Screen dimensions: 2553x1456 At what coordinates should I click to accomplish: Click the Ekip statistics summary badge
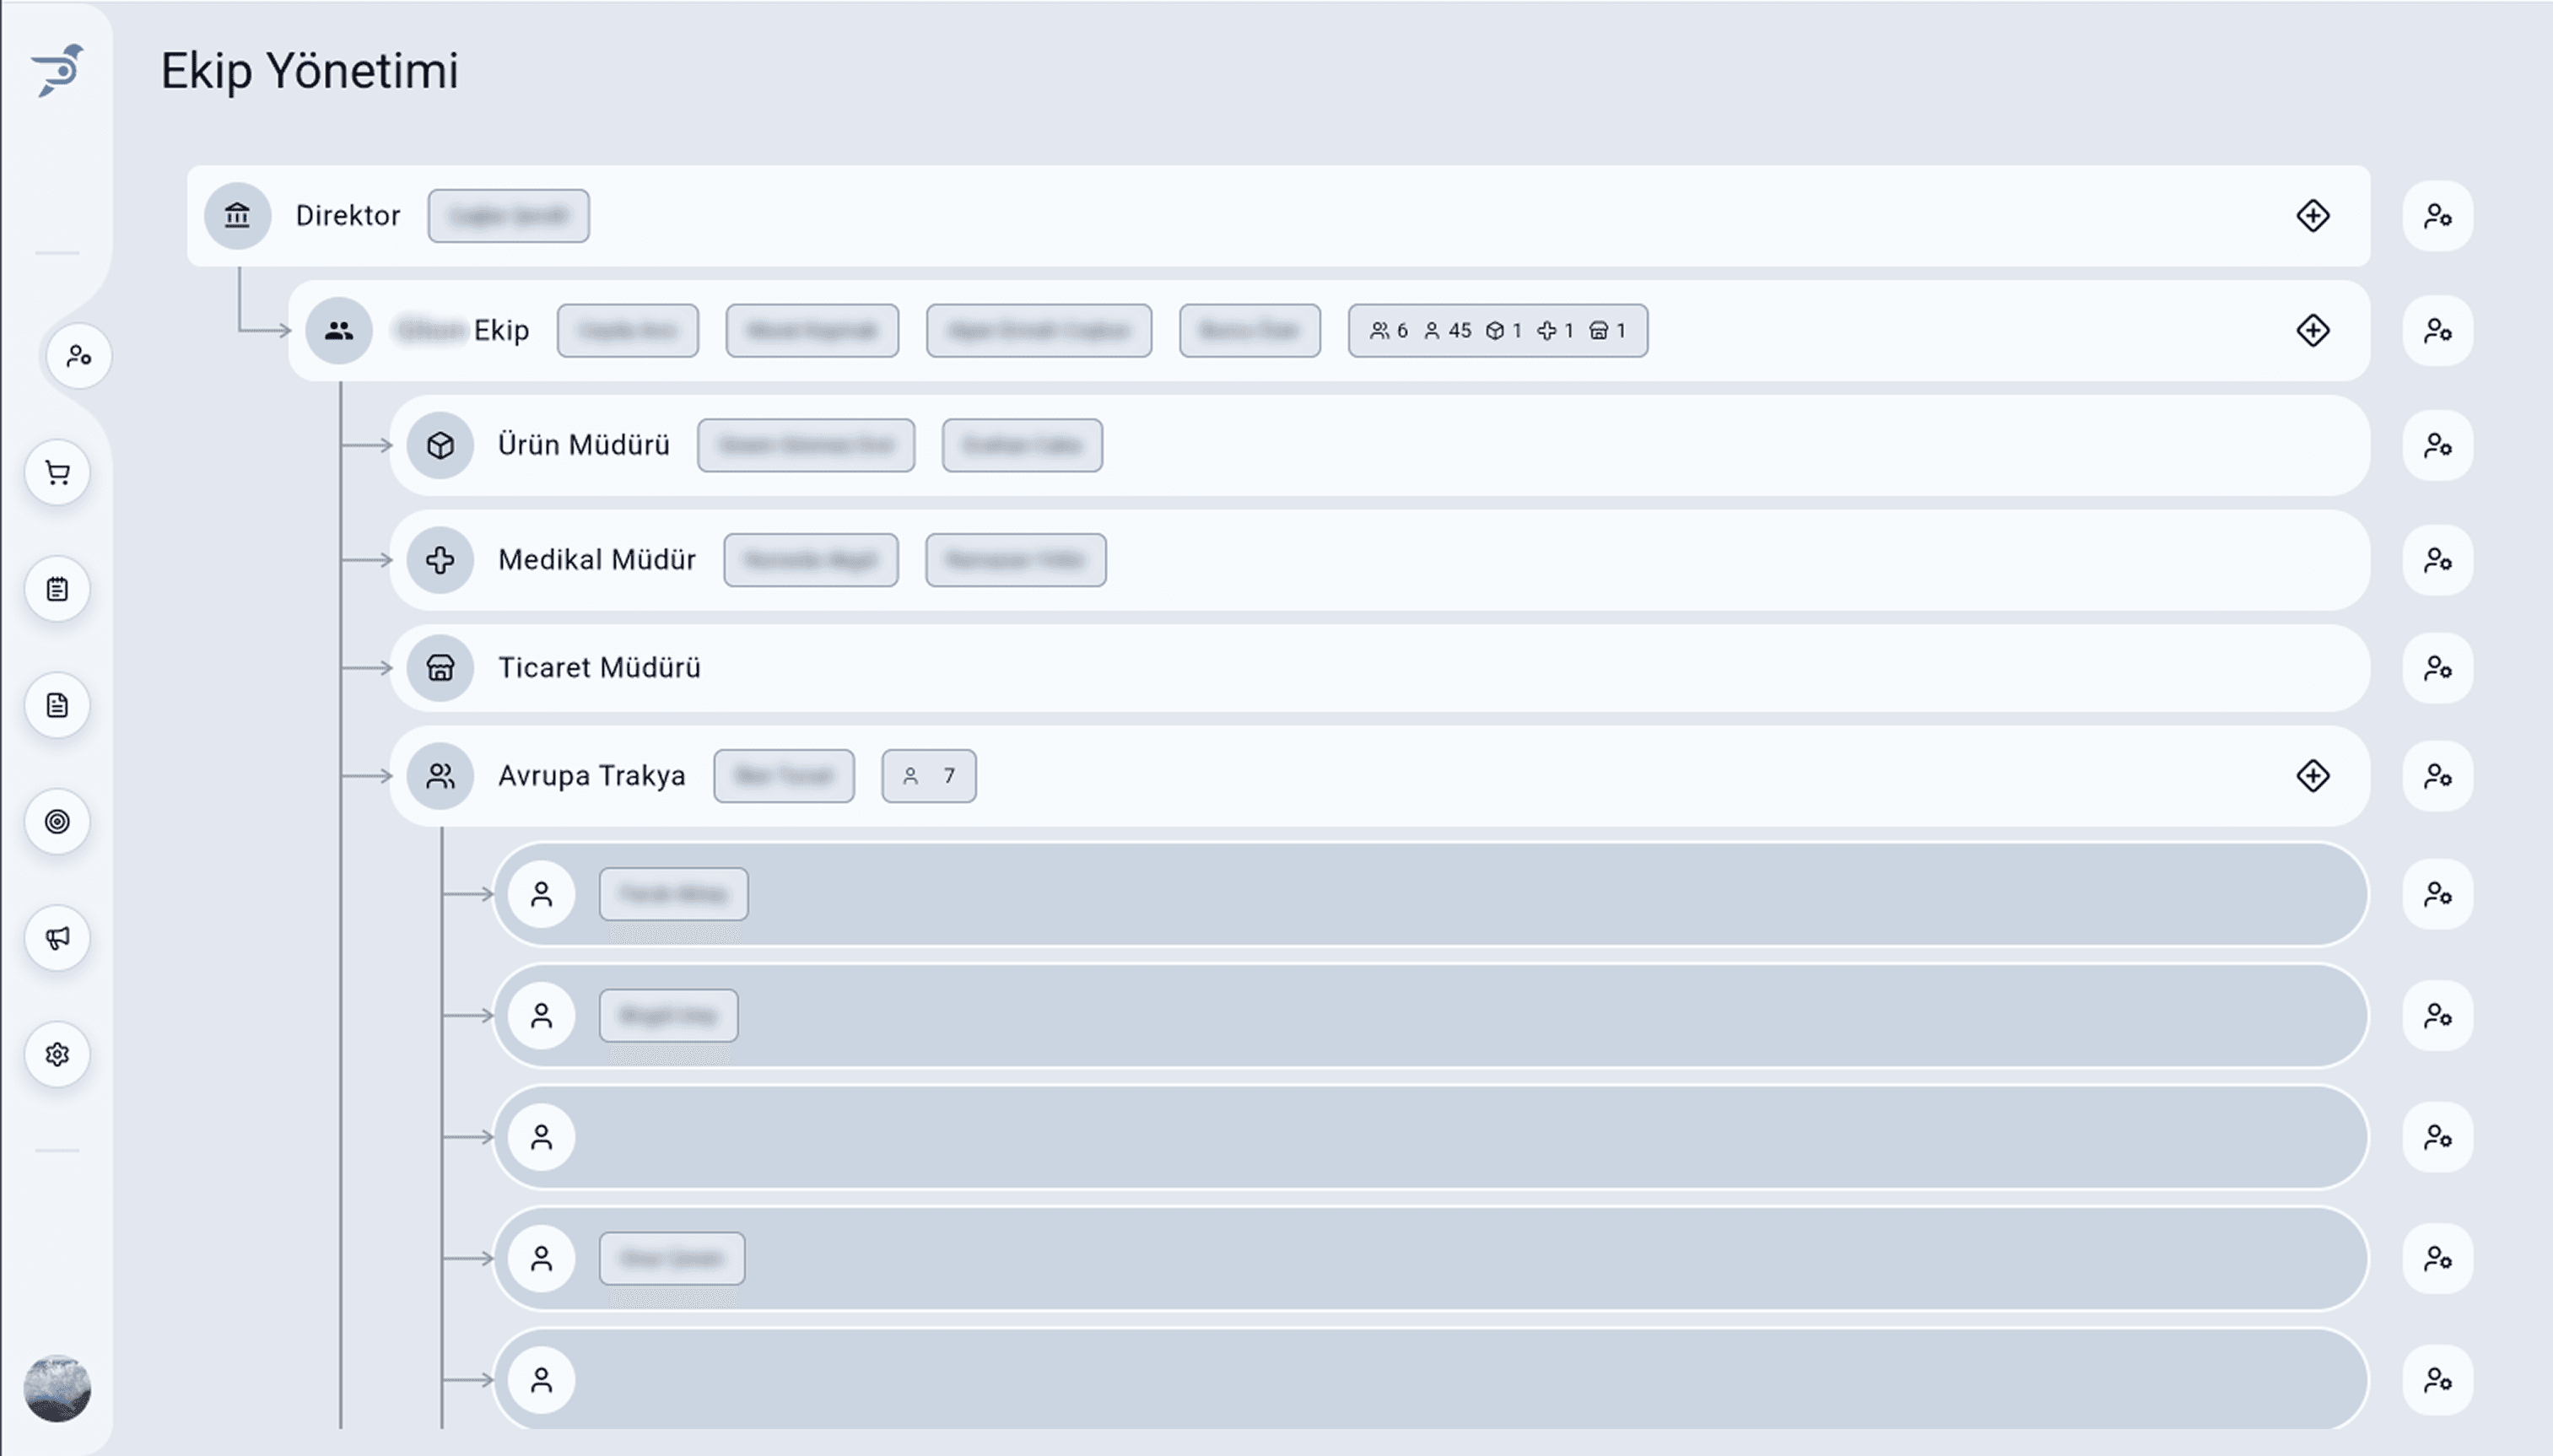(x=1497, y=331)
